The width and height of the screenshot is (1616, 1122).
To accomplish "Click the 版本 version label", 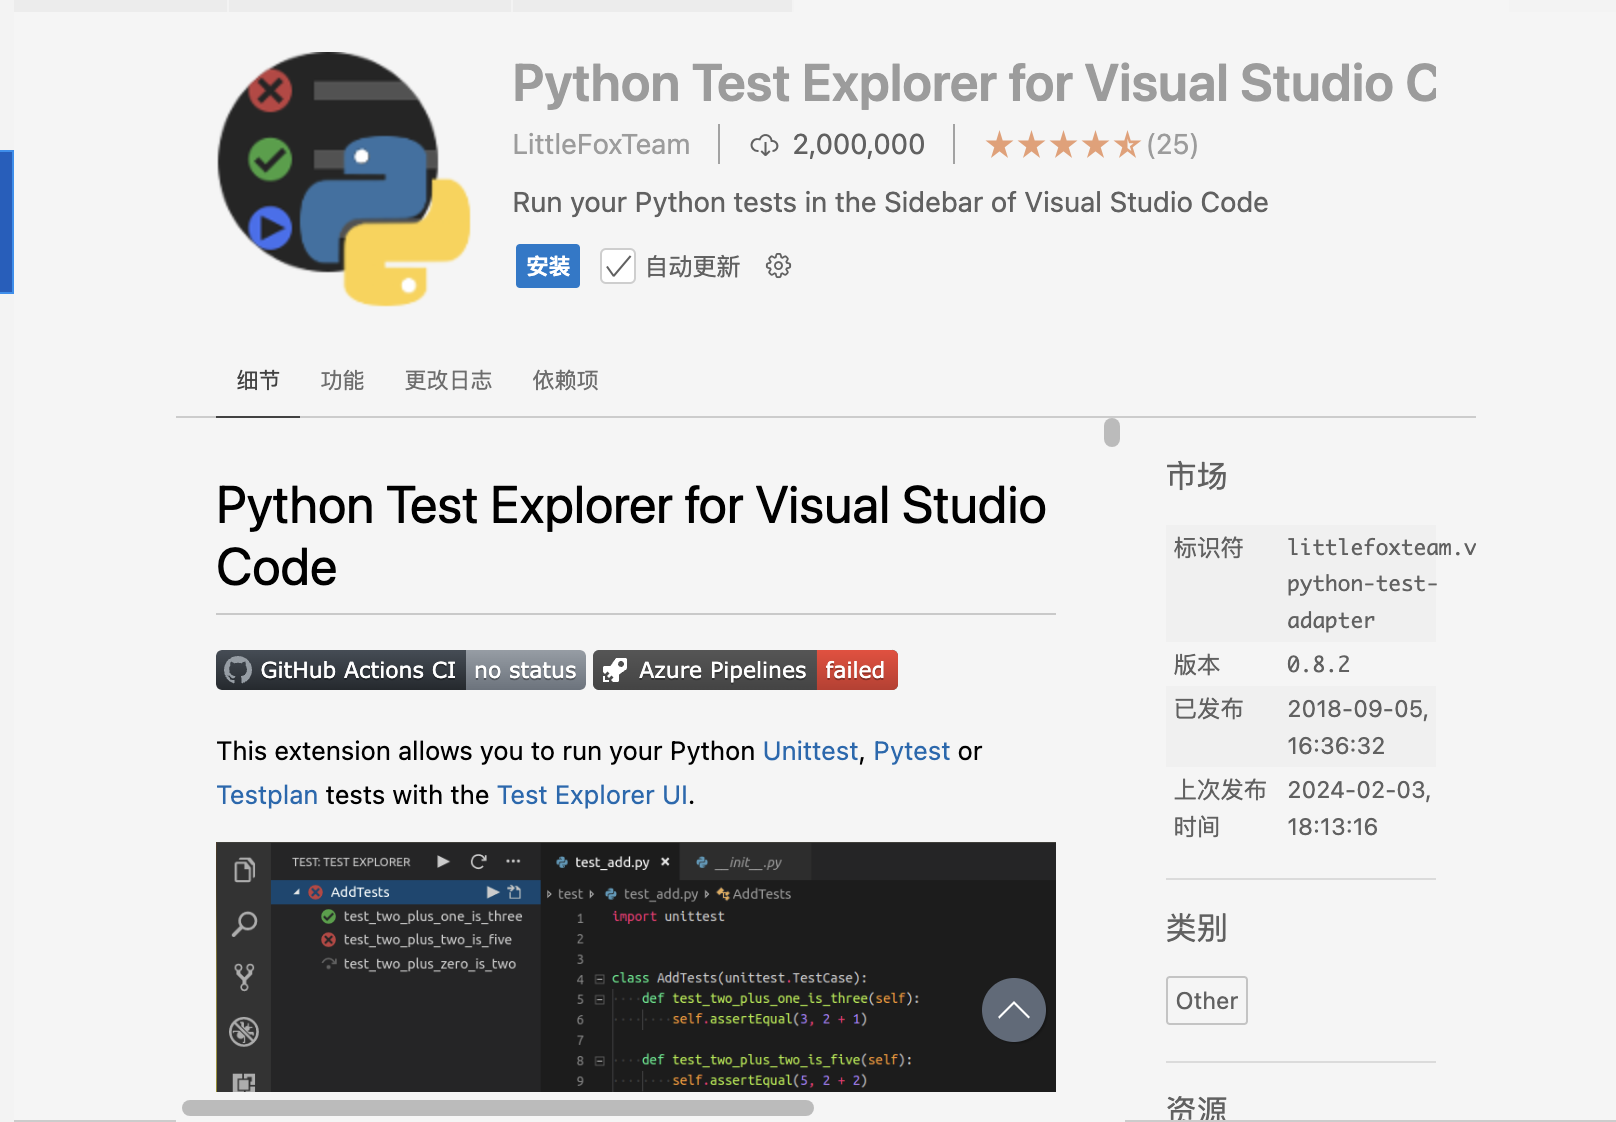I will click(x=1196, y=665).
